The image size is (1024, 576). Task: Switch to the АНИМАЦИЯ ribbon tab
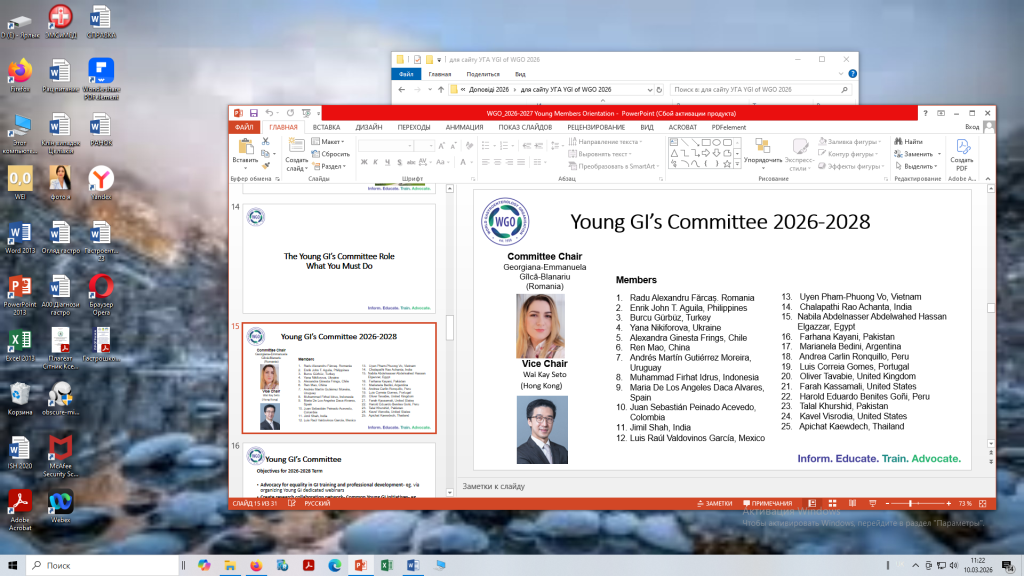click(464, 127)
